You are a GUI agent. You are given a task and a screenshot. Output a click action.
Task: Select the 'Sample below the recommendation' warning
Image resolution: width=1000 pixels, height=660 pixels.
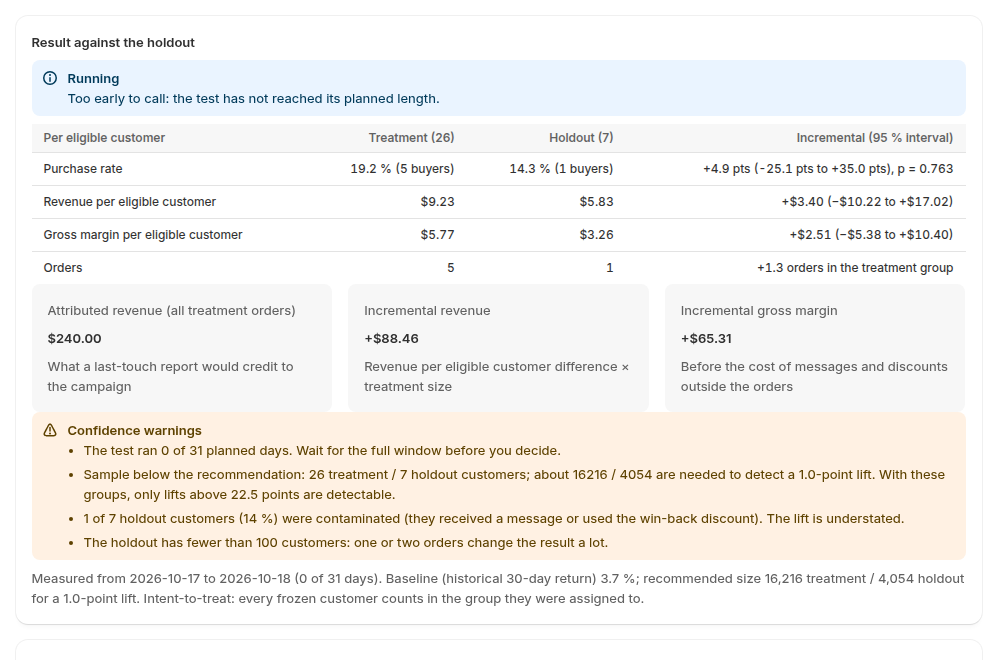514,485
